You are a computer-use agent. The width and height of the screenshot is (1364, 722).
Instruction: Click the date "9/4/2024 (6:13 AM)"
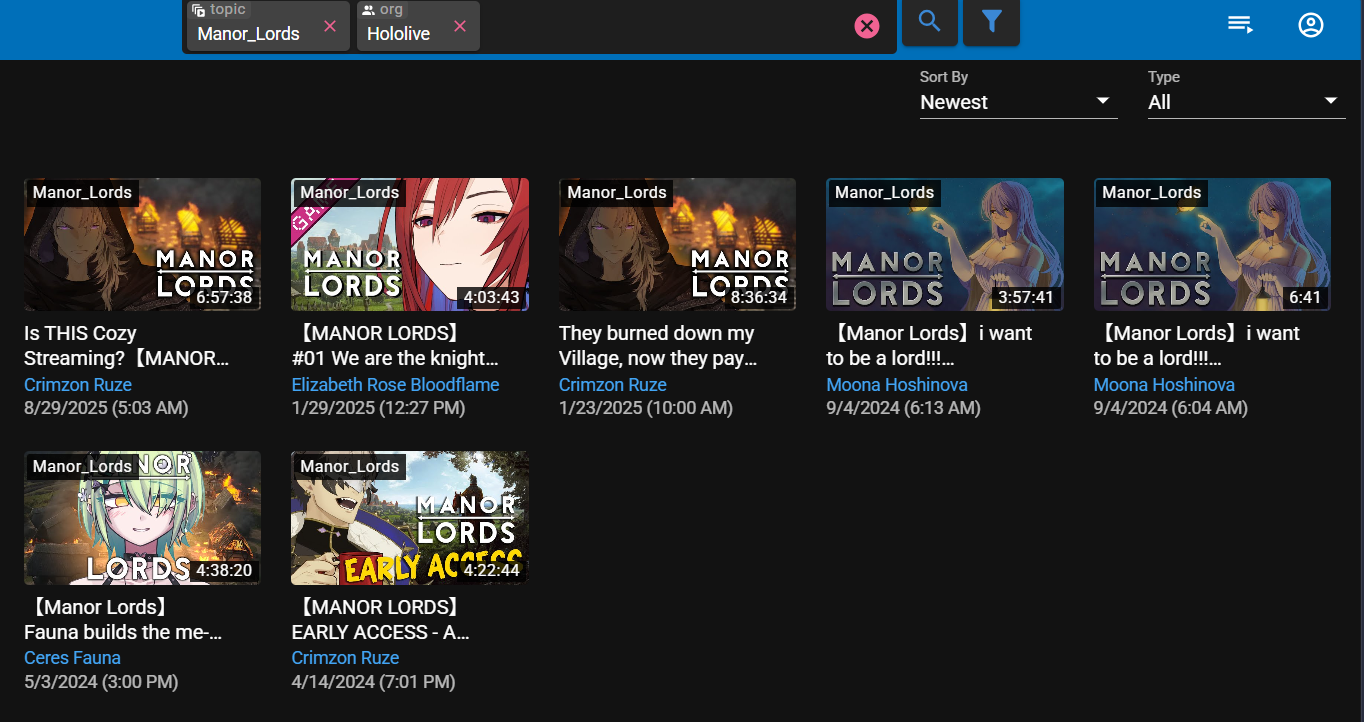903,408
